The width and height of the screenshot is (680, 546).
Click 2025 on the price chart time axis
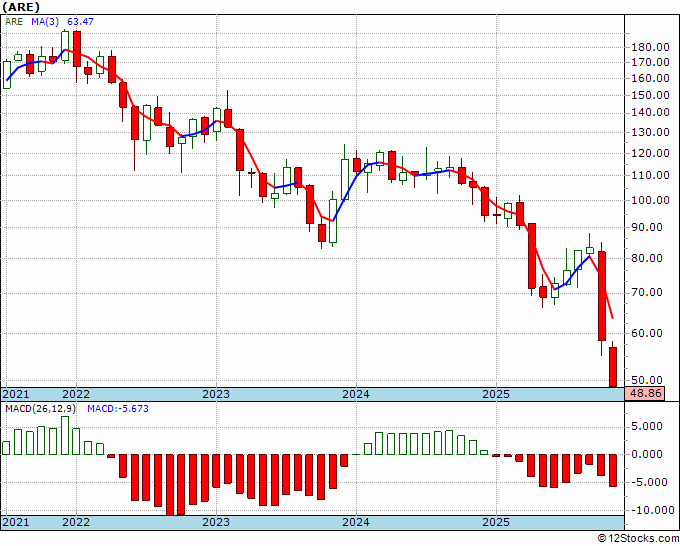tap(496, 394)
